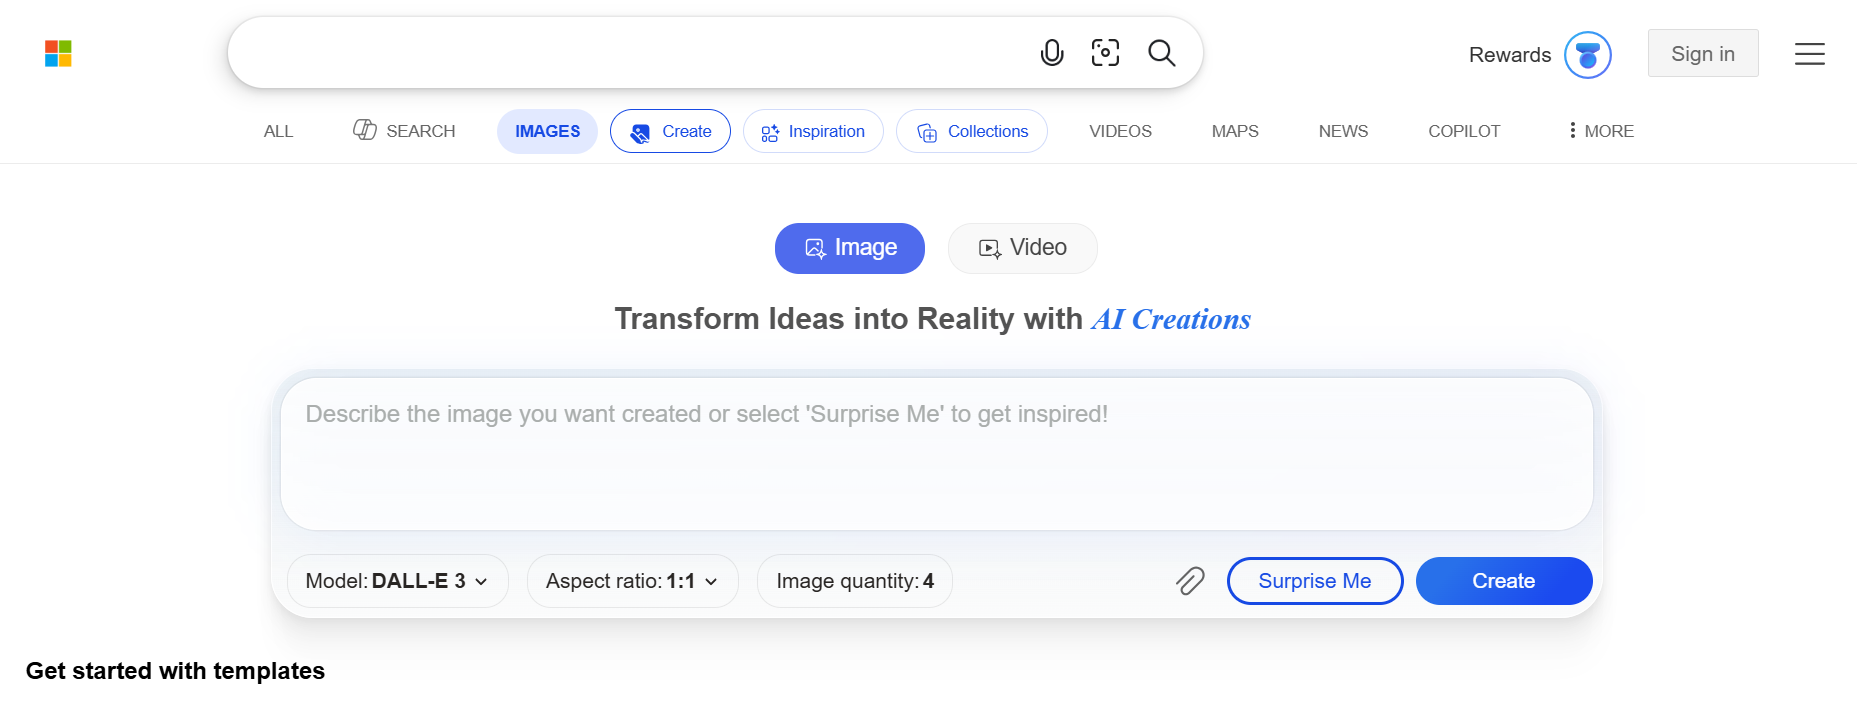The height and width of the screenshot is (708, 1857).
Task: Open the Inspiration pill
Action: (x=813, y=131)
